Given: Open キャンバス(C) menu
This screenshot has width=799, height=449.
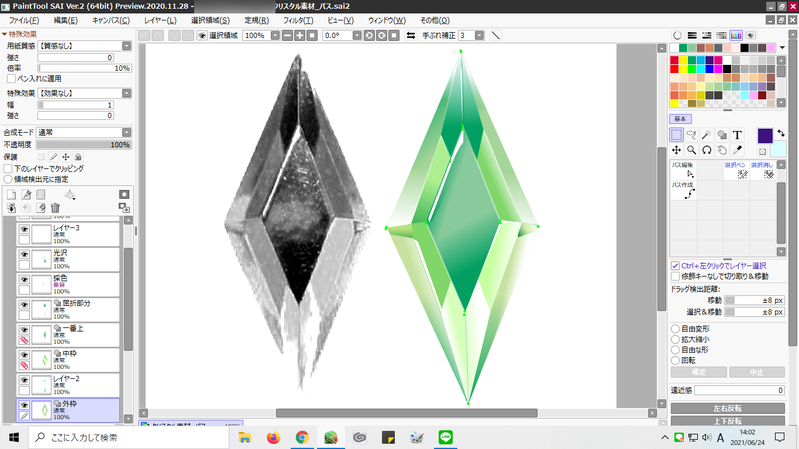Looking at the screenshot, I should 111,20.
